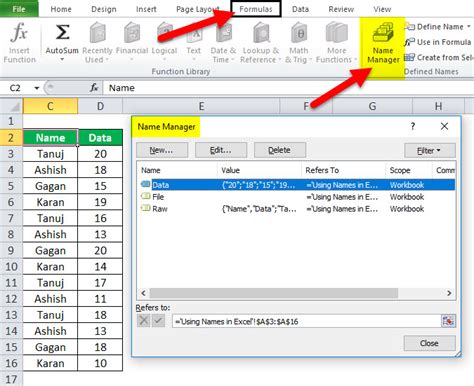The width and height of the screenshot is (474, 386).
Task: Select the Data row in names list
Action: click(298, 185)
